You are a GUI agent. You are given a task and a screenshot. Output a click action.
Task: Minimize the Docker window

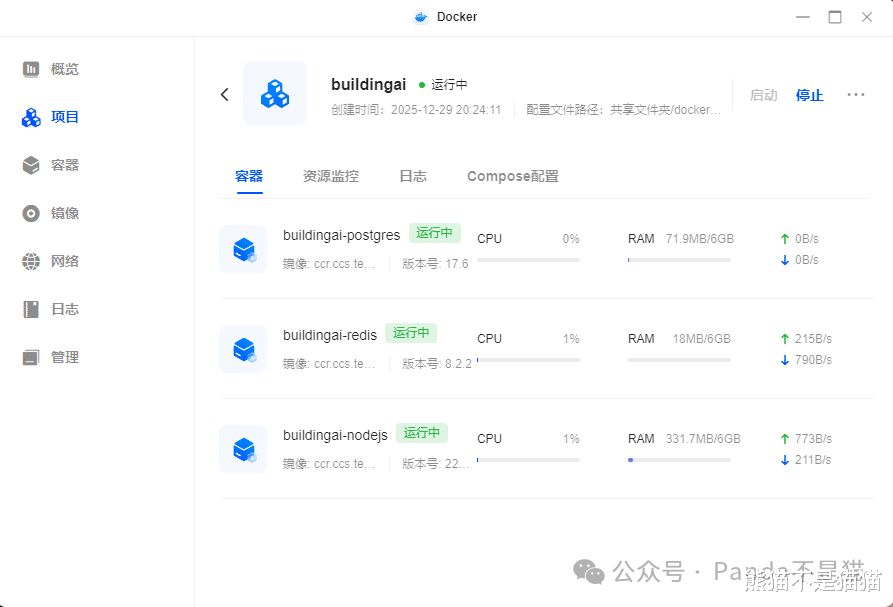(803, 17)
